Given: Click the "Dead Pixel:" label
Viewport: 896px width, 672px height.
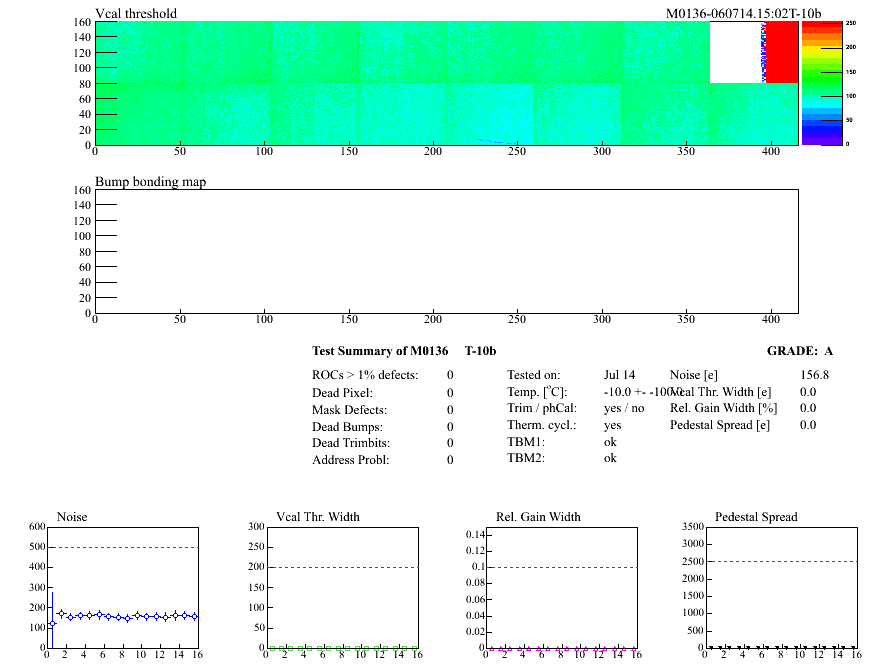Looking at the screenshot, I should (342, 393).
